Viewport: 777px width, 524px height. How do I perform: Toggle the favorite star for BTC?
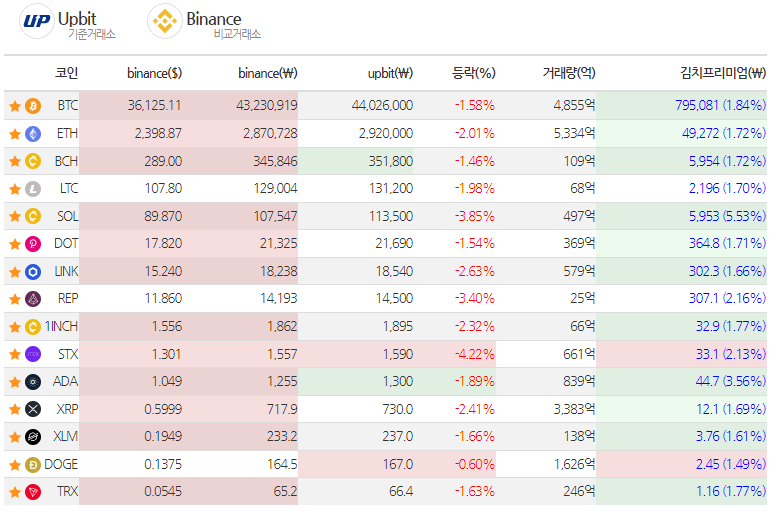pos(15,106)
